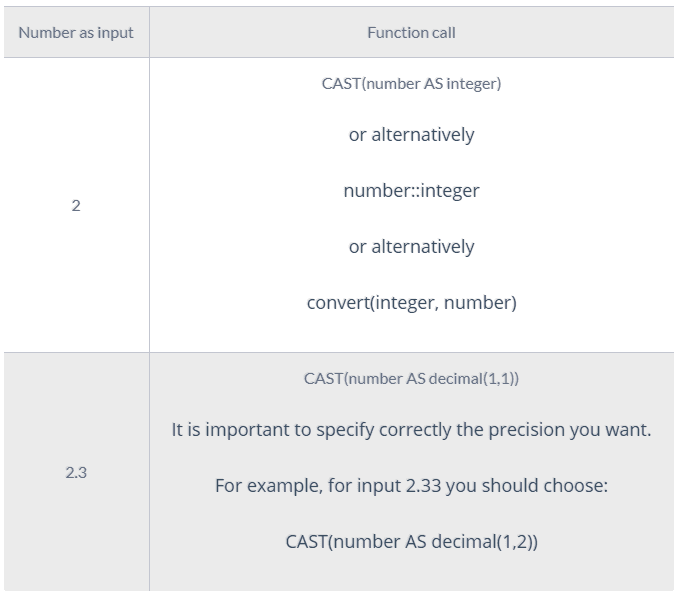Click the "Number as input" column header

(76, 33)
